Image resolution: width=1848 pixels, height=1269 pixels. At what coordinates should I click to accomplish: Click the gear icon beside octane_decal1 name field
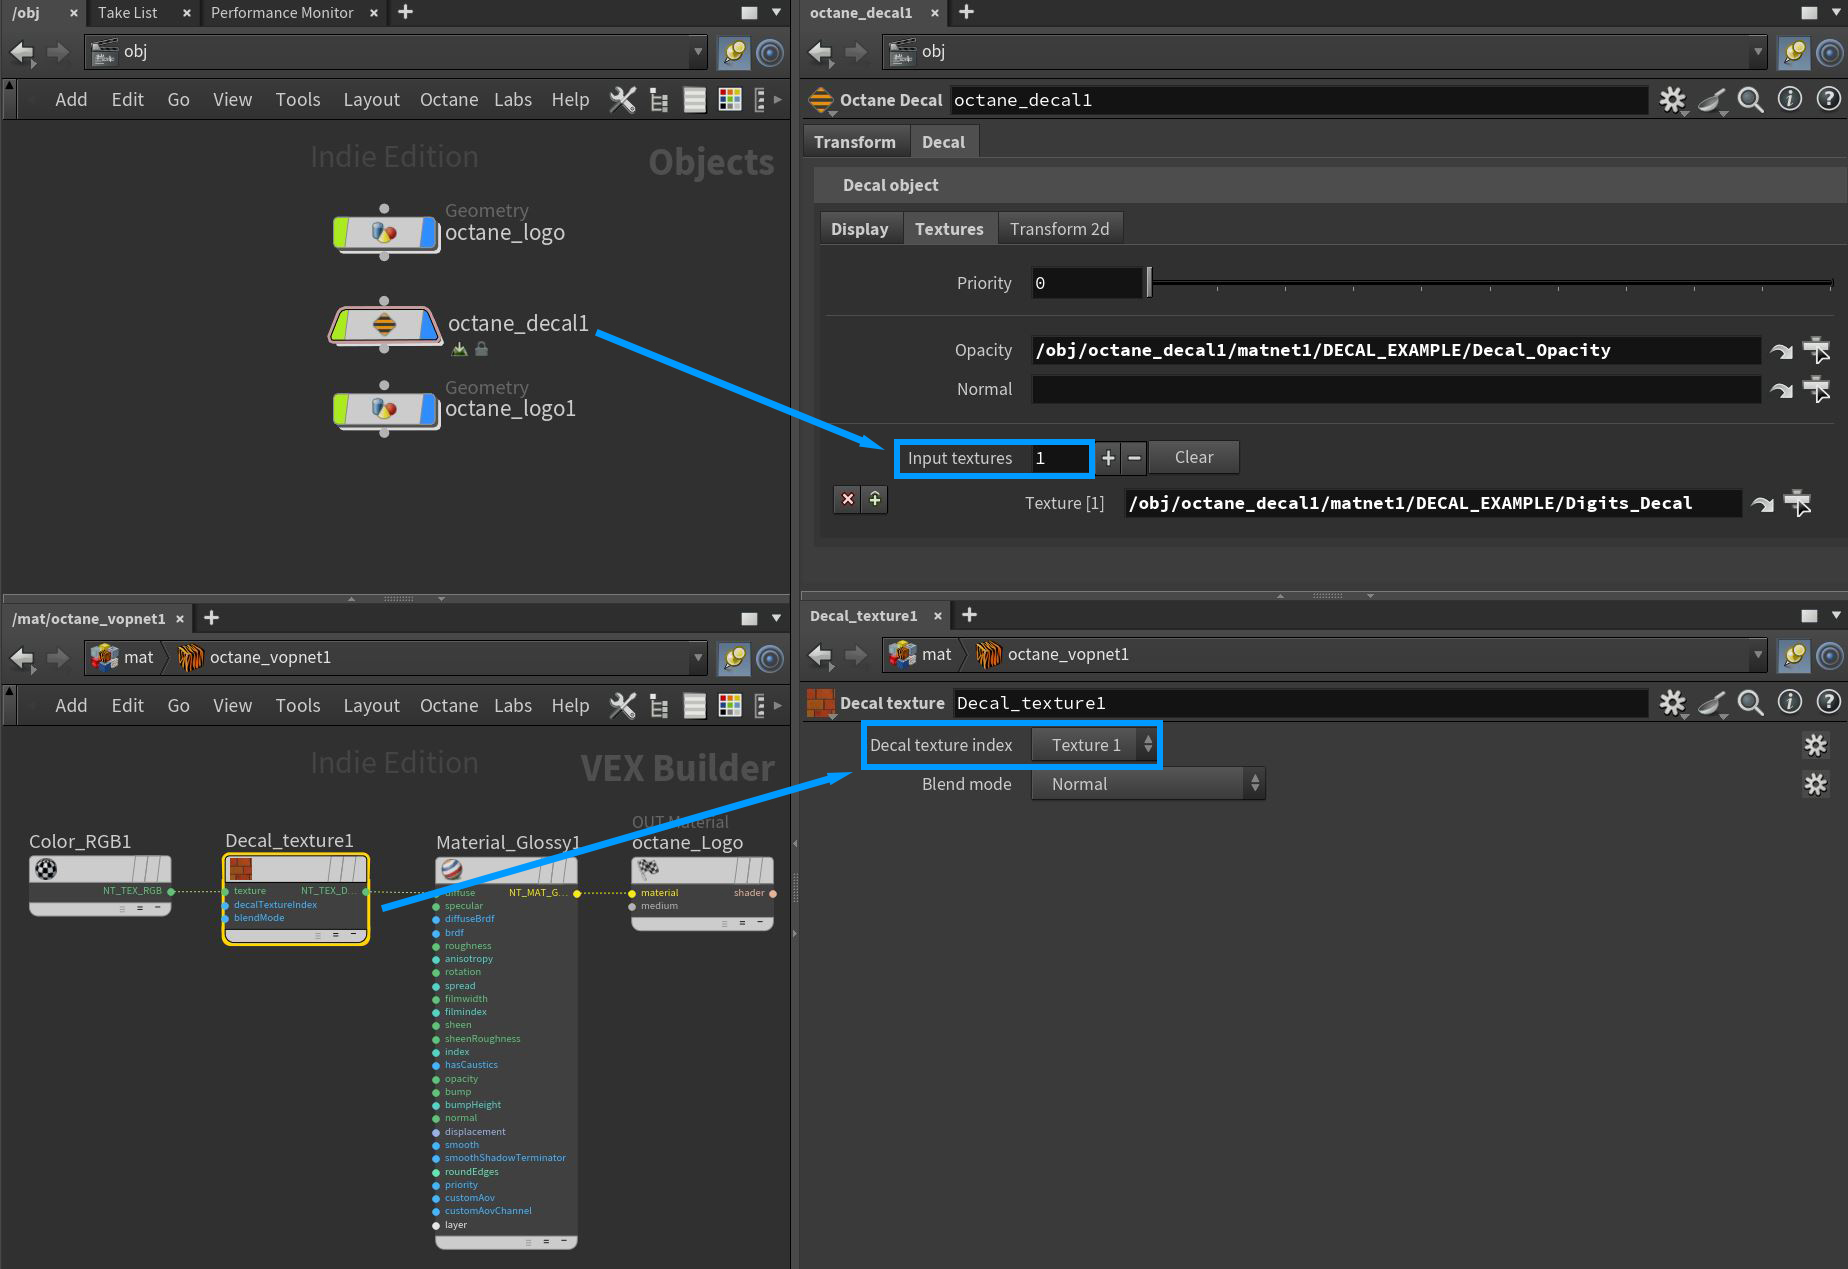coord(1672,100)
